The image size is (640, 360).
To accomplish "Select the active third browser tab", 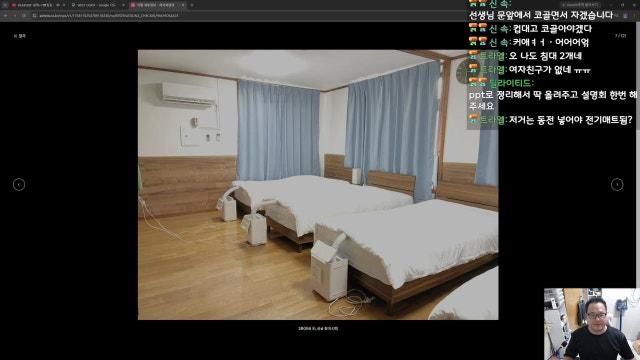I will [157, 5].
